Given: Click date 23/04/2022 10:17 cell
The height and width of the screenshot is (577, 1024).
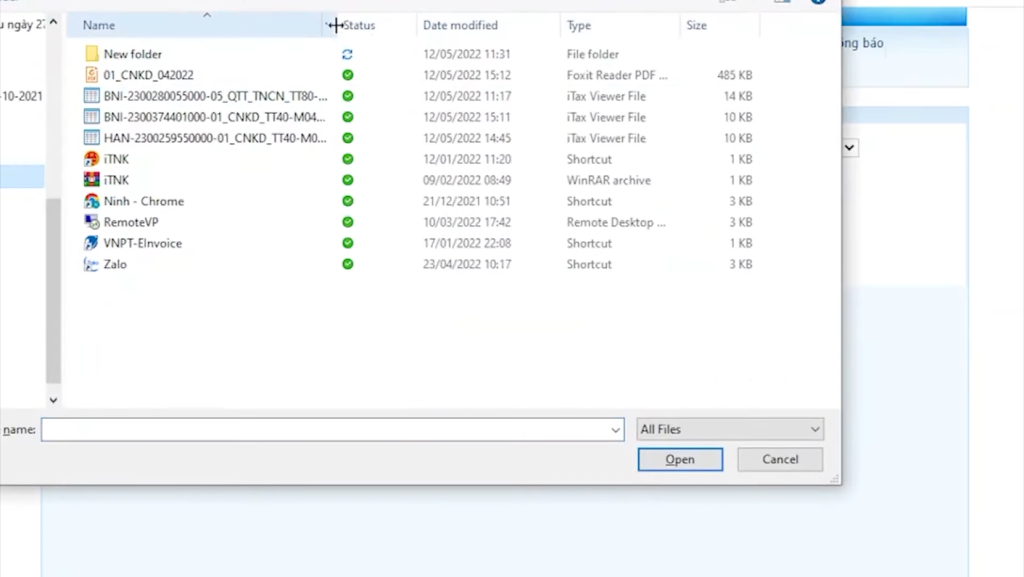Looking at the screenshot, I should [x=466, y=264].
